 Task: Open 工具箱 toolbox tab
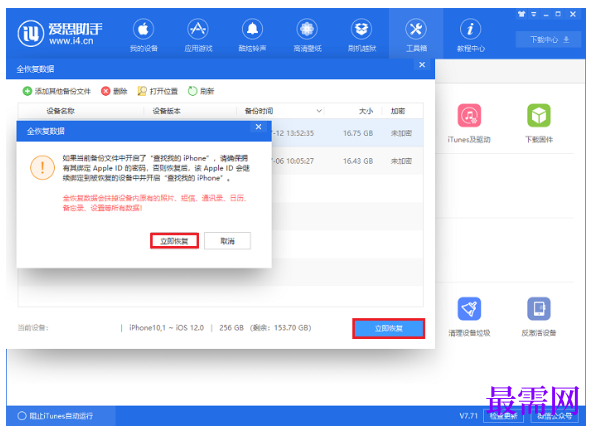click(416, 35)
